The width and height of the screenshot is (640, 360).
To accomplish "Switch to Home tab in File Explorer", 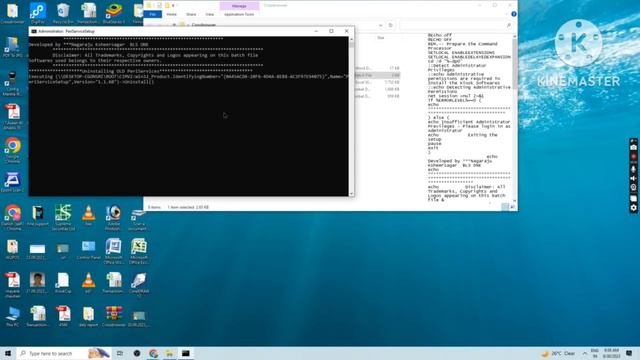I will [x=171, y=14].
